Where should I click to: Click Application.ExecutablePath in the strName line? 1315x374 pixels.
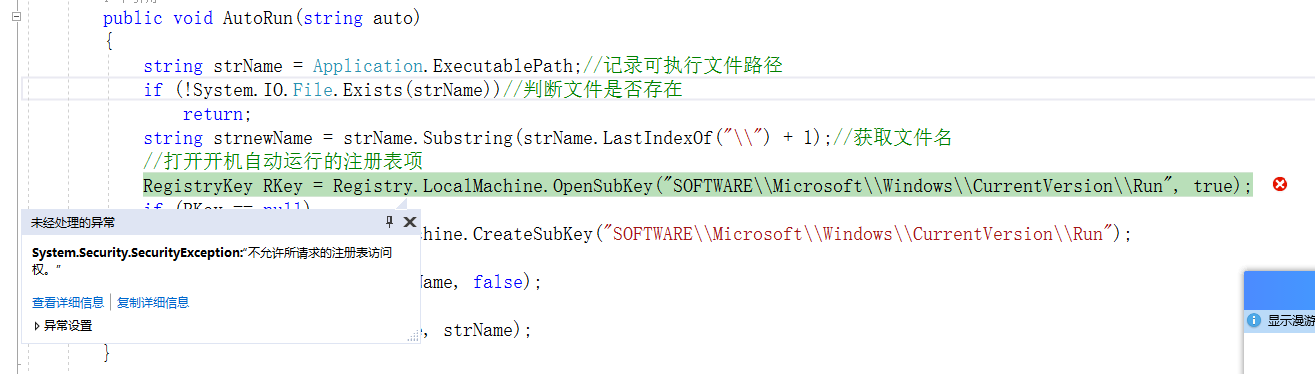[x=443, y=66]
